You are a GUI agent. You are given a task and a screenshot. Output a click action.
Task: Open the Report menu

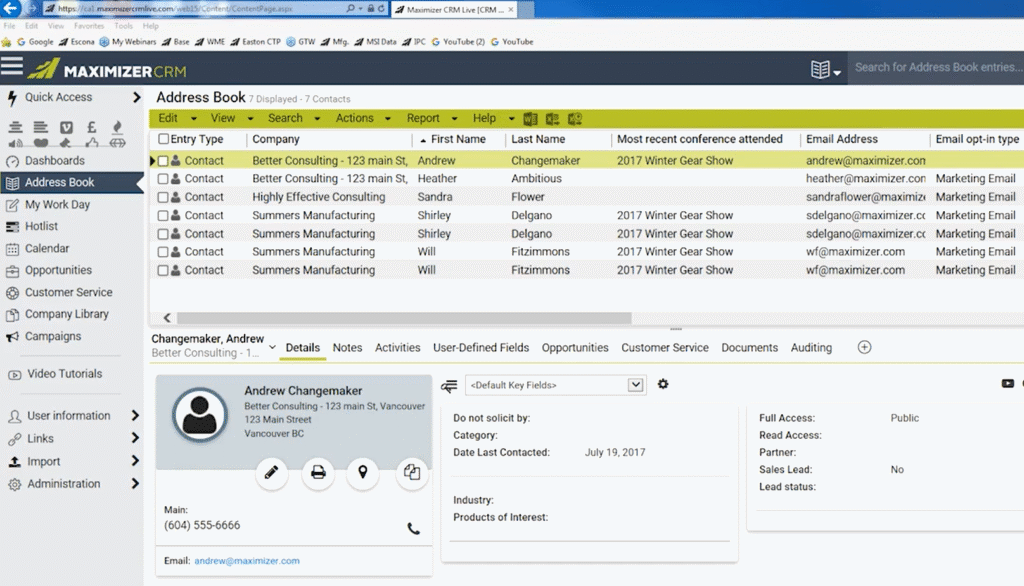423,118
